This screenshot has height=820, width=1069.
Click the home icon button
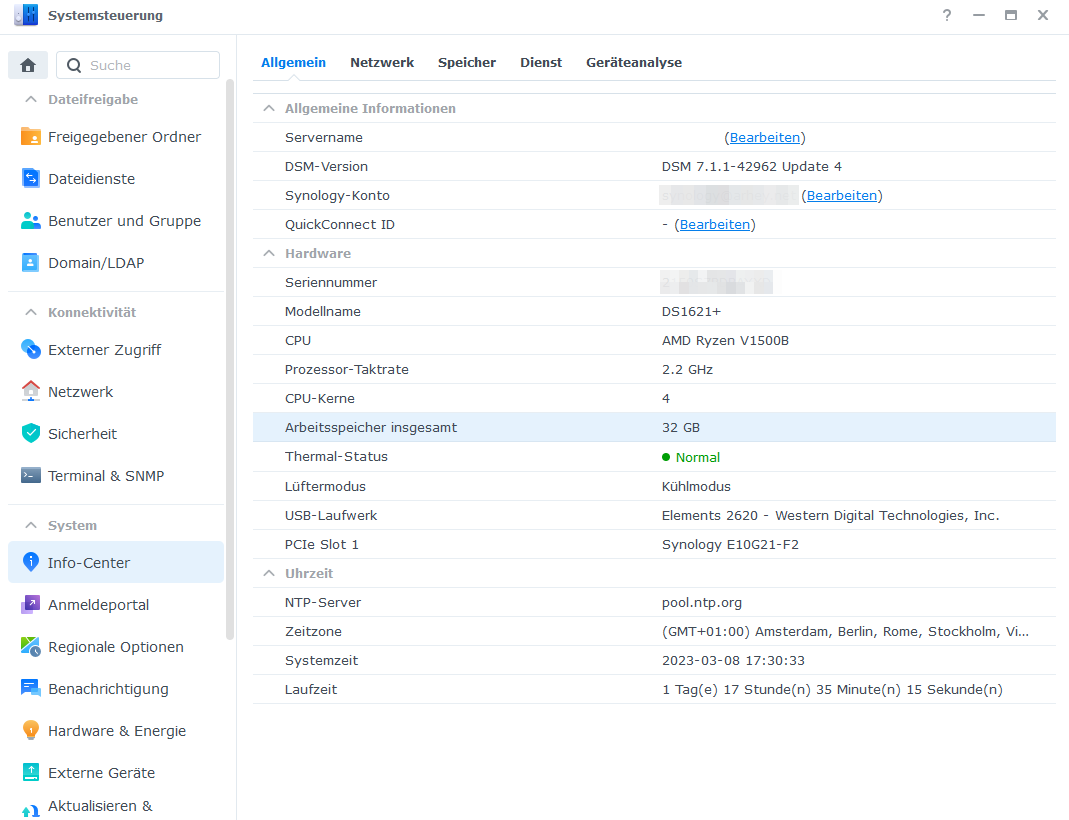[x=28, y=65]
